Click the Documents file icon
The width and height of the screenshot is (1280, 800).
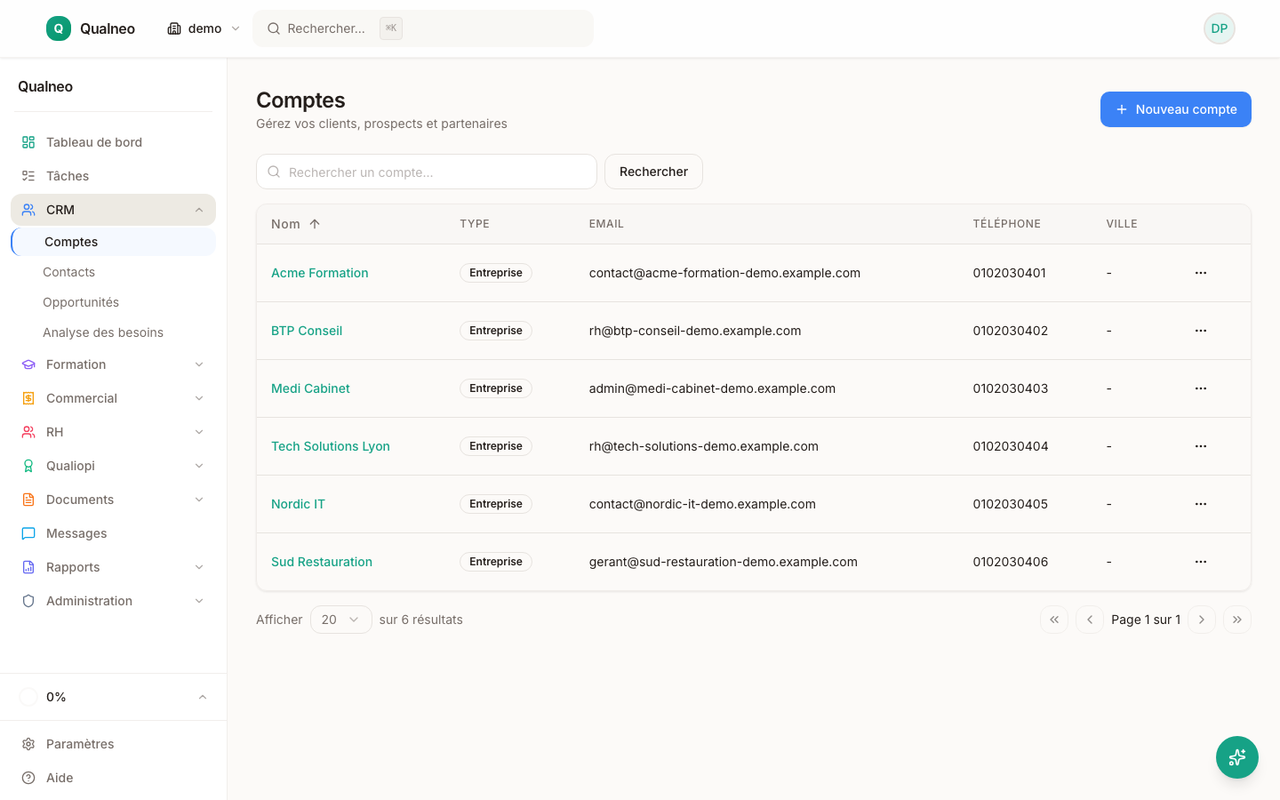point(28,500)
